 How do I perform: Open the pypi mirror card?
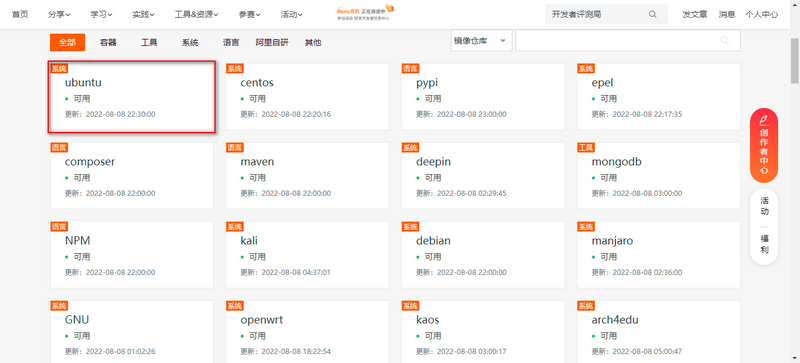(483, 97)
